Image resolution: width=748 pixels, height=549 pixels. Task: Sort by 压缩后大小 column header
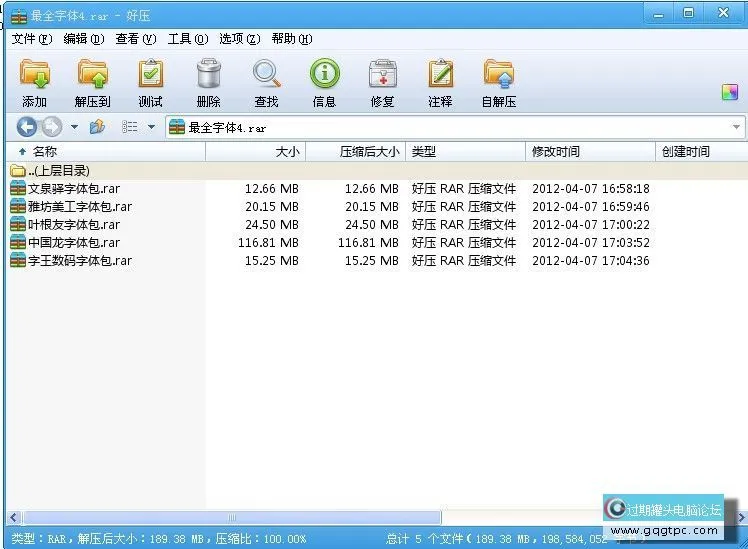click(355, 152)
